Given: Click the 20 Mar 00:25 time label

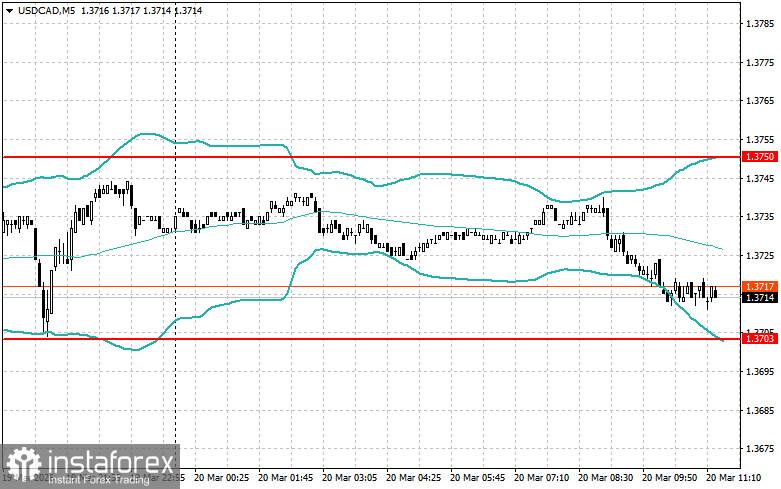Looking at the screenshot, I should coord(222,478).
